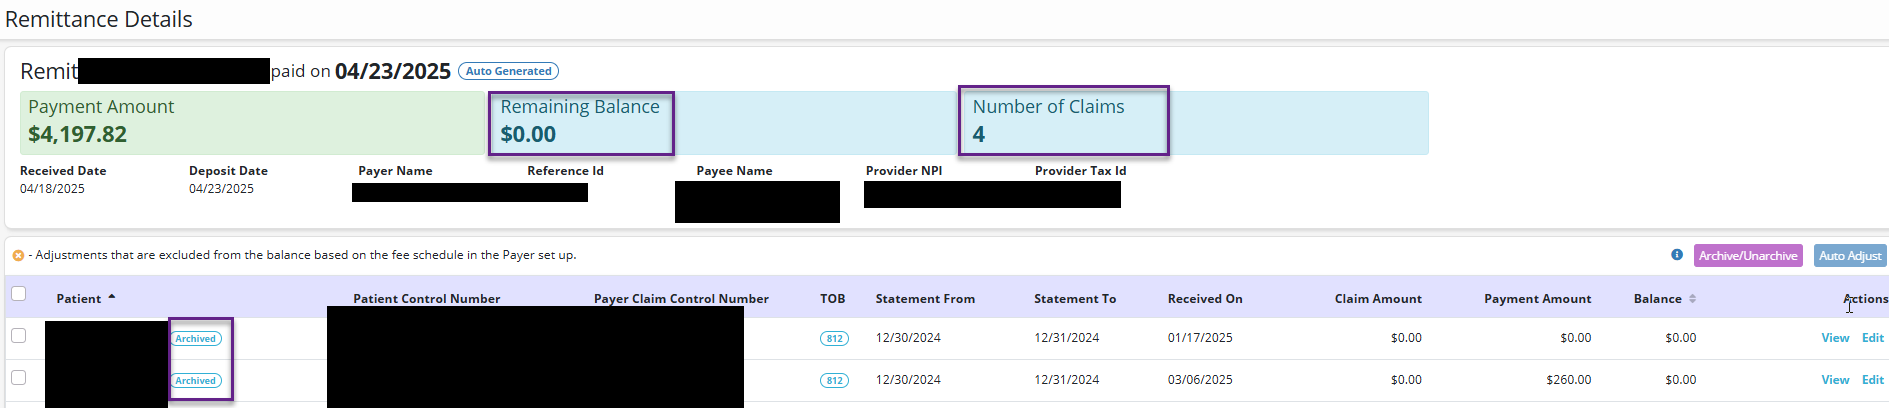Screen dimensions: 1889x408
Task: Open Edit link for the 01/17/2025 claim
Action: point(1872,338)
